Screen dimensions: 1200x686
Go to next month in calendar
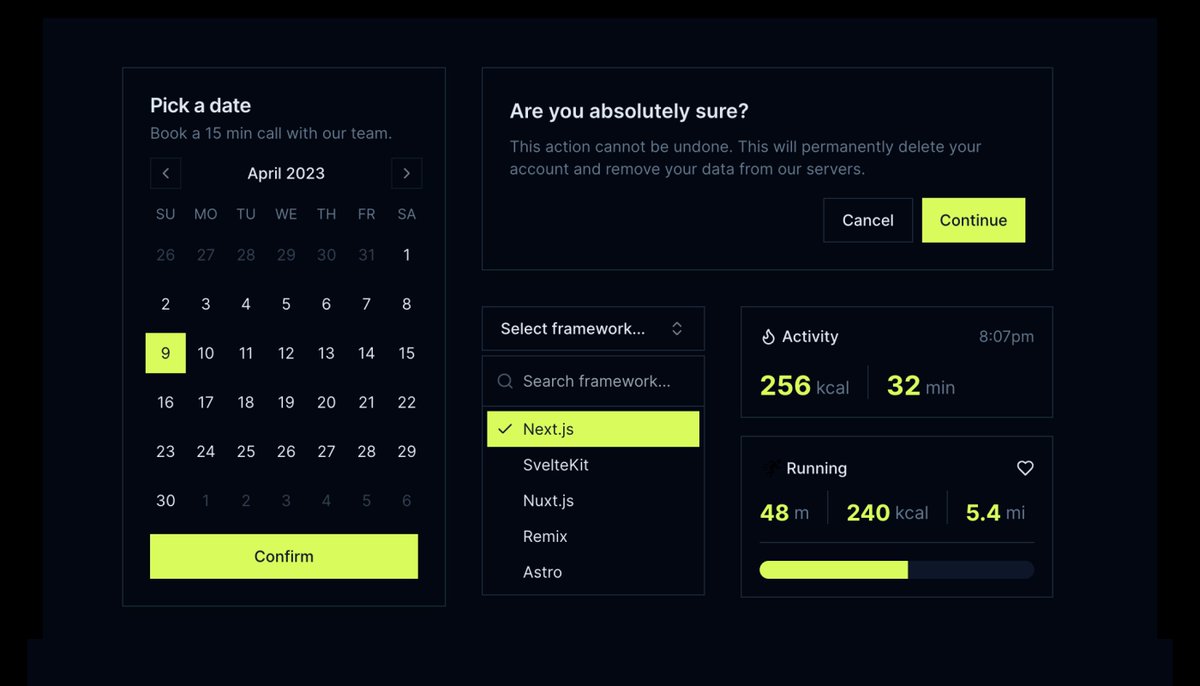point(406,173)
